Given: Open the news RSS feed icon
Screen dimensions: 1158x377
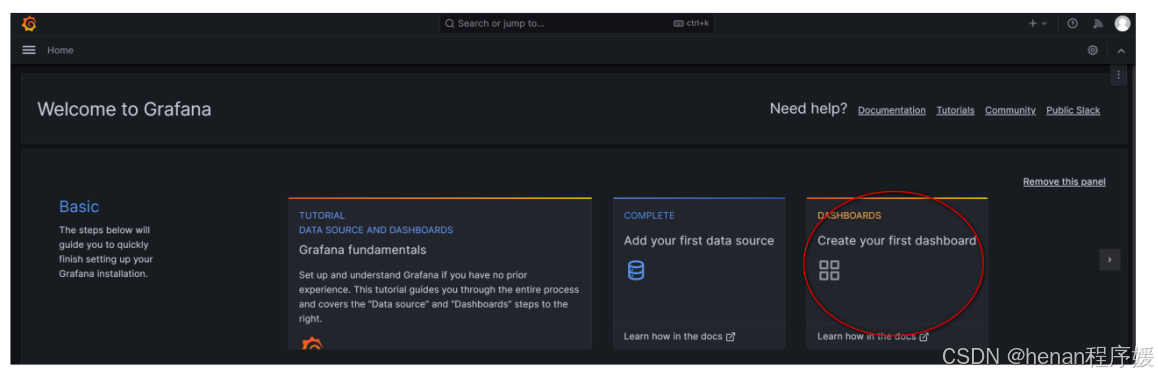Looking at the screenshot, I should (1097, 24).
